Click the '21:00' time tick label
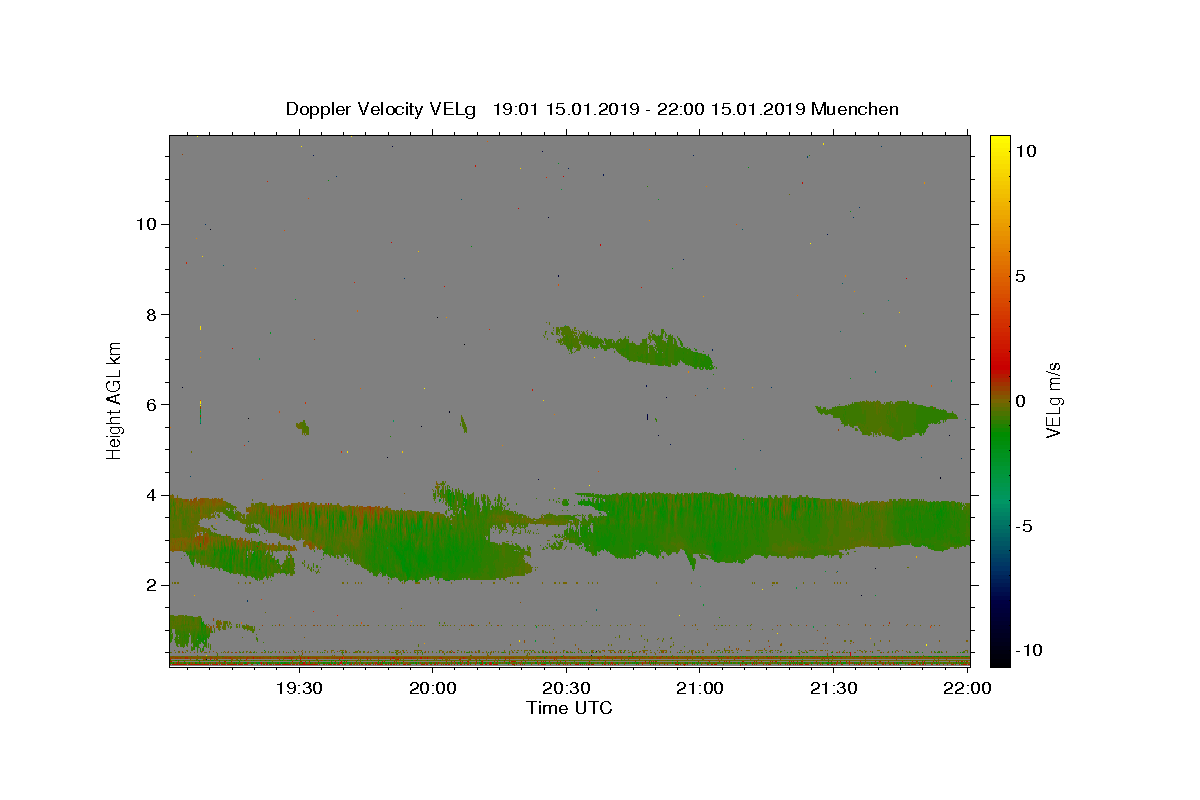1200x800 pixels. (700, 688)
